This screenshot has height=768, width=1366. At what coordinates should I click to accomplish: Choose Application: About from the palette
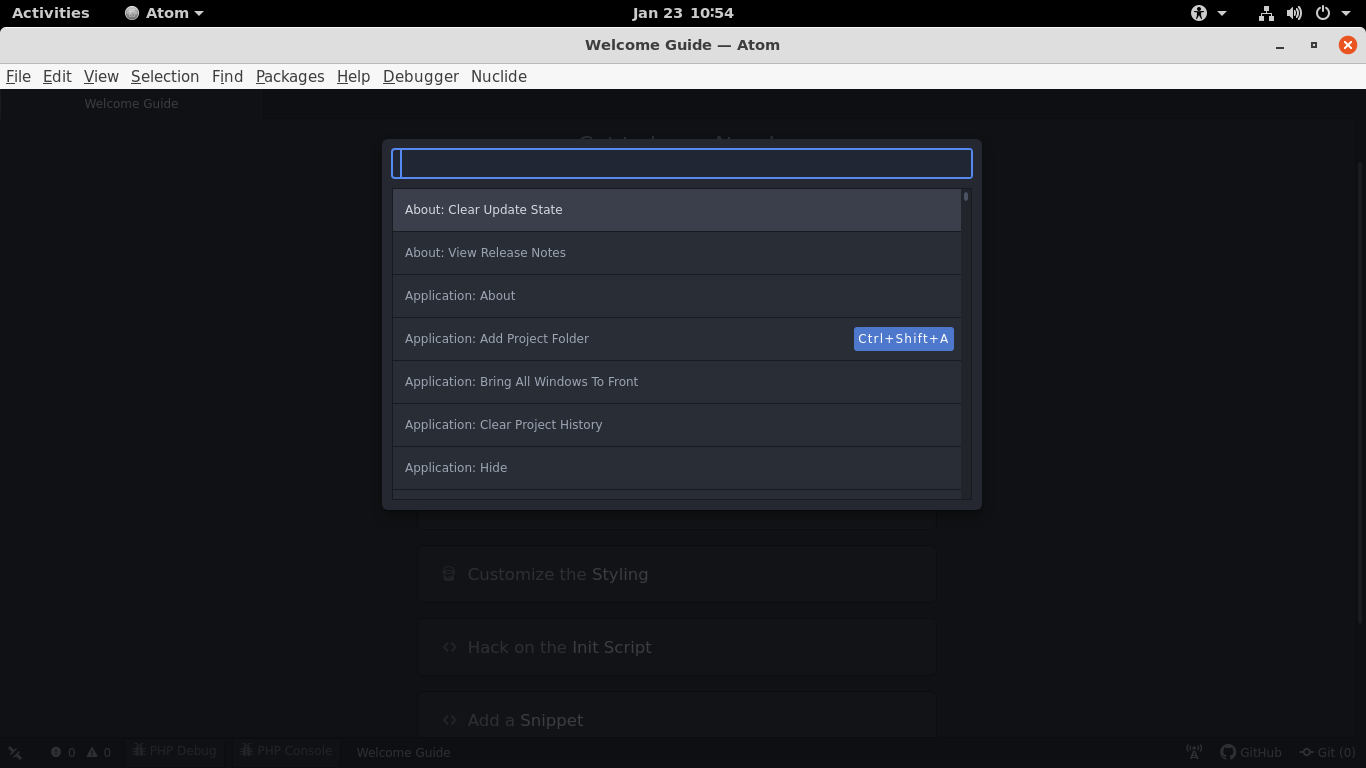677,296
